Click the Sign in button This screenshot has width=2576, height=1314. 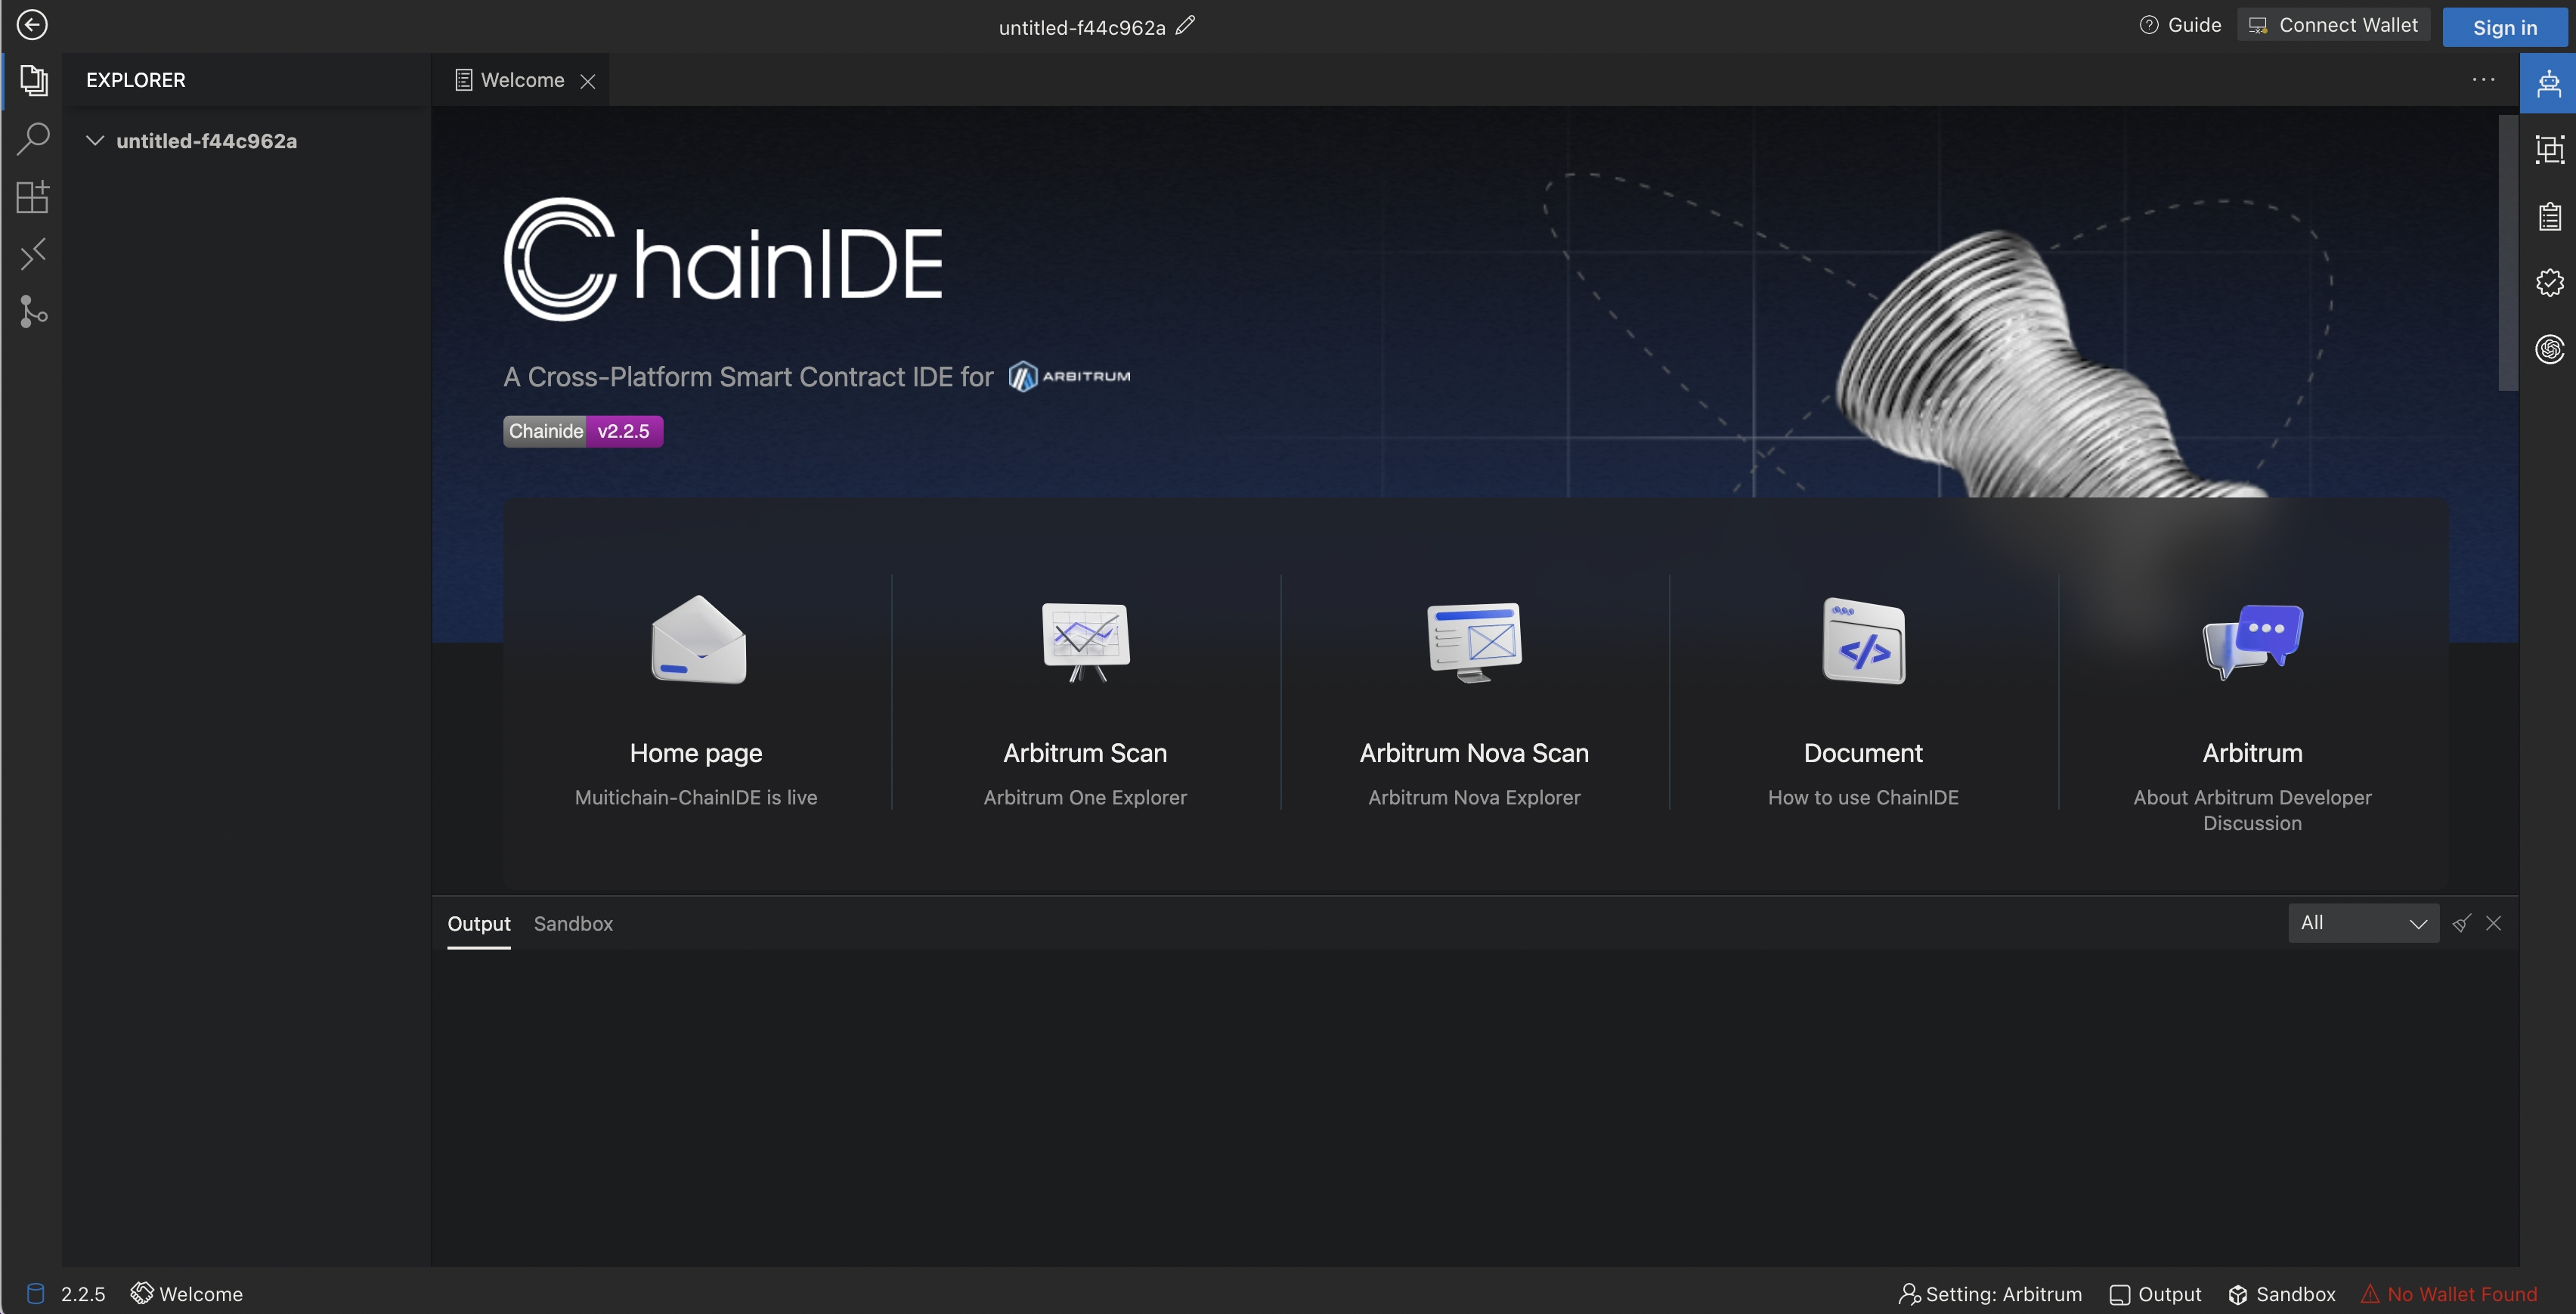(2504, 27)
